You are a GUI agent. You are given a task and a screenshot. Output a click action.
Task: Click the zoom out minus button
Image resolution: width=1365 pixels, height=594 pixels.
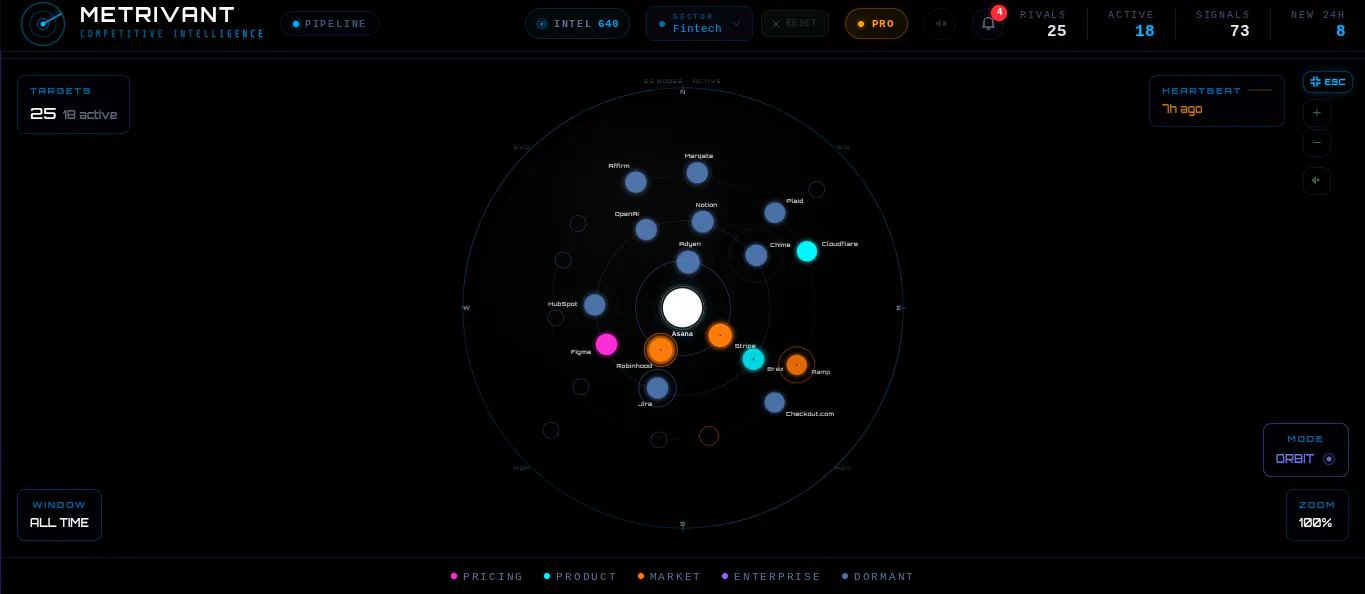1316,143
